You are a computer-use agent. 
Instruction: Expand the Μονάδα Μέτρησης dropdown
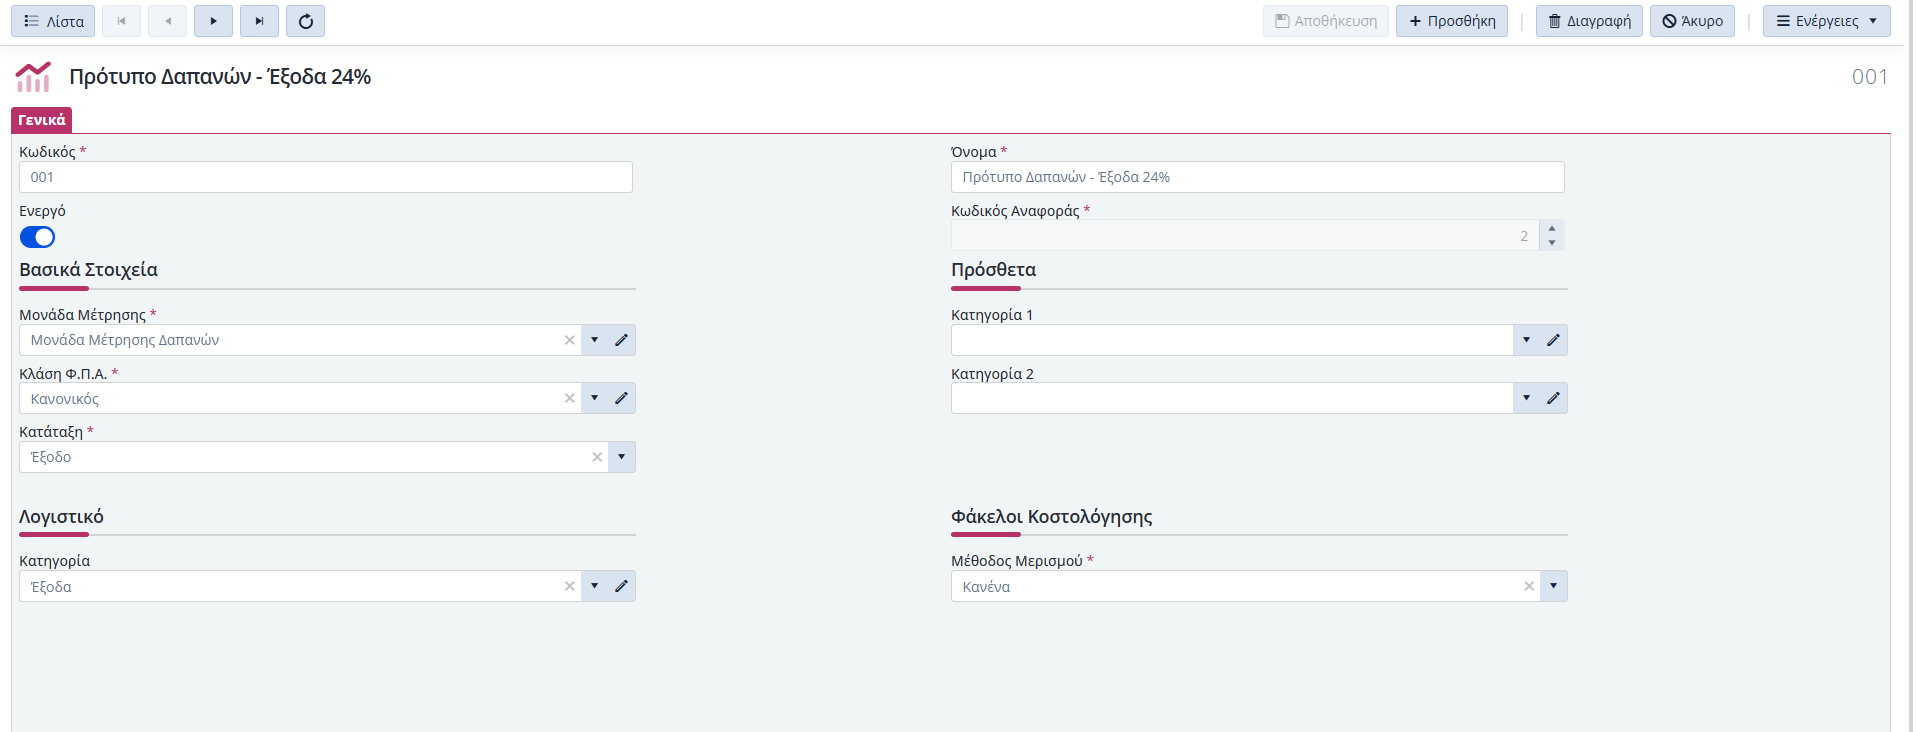tap(594, 340)
